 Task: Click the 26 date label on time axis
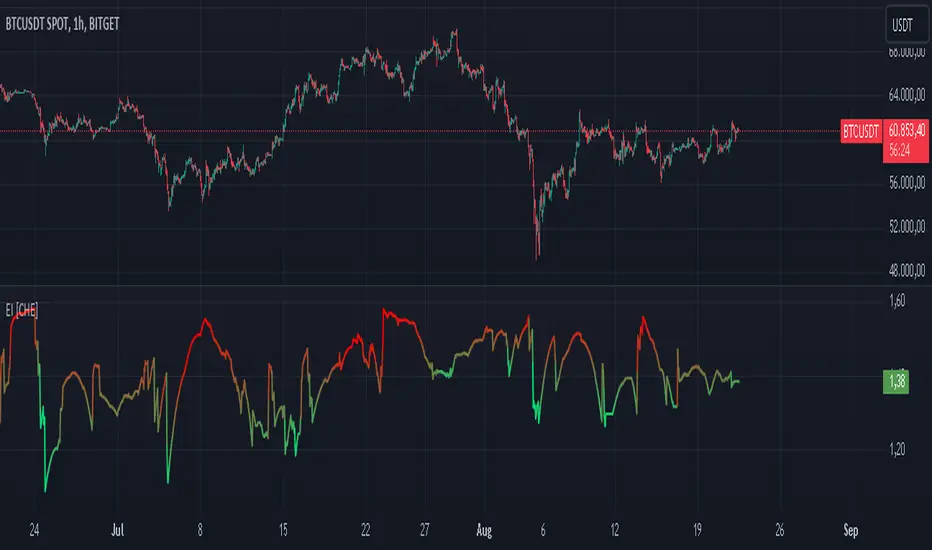tap(780, 530)
